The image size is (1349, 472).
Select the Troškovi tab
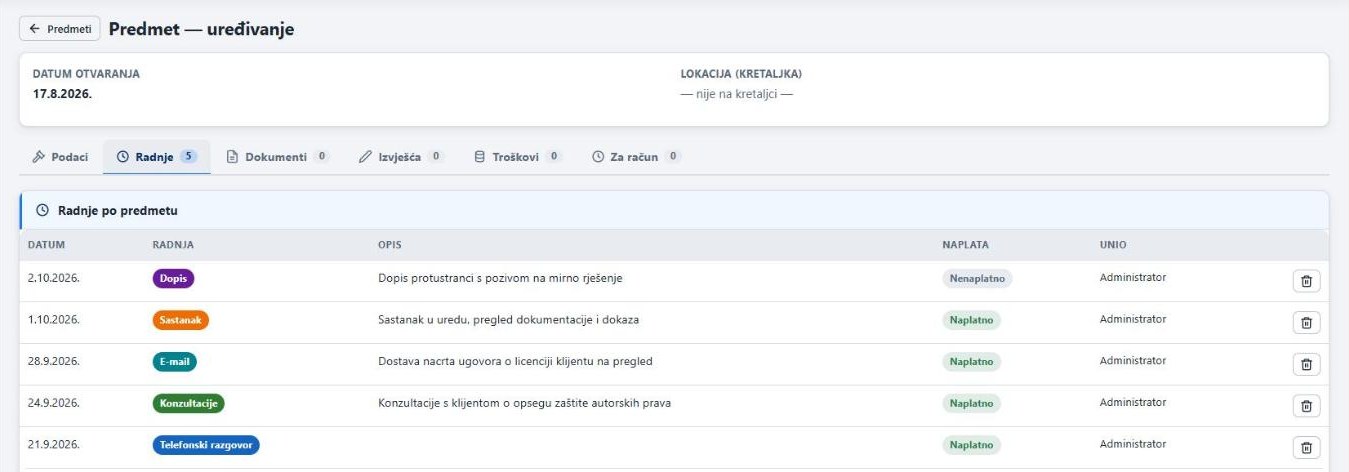pos(517,157)
